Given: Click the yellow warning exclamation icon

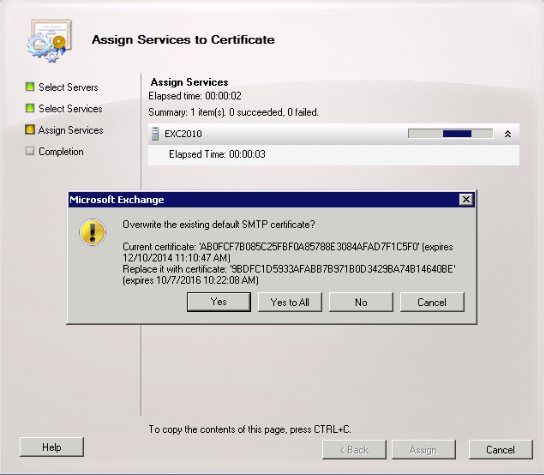Looking at the screenshot, I should point(92,232).
